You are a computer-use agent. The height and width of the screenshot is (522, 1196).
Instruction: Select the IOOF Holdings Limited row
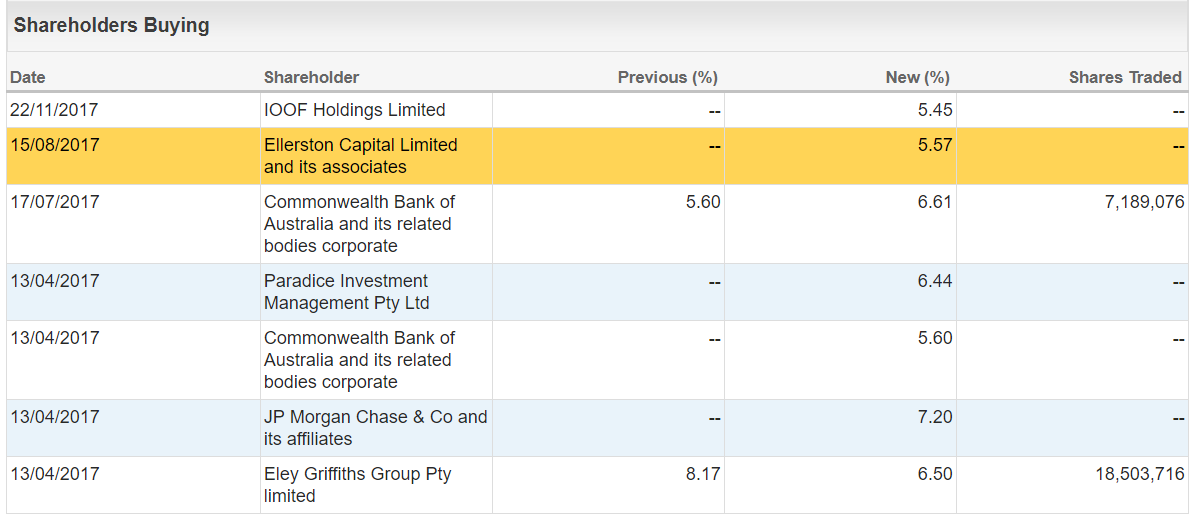coord(597,110)
